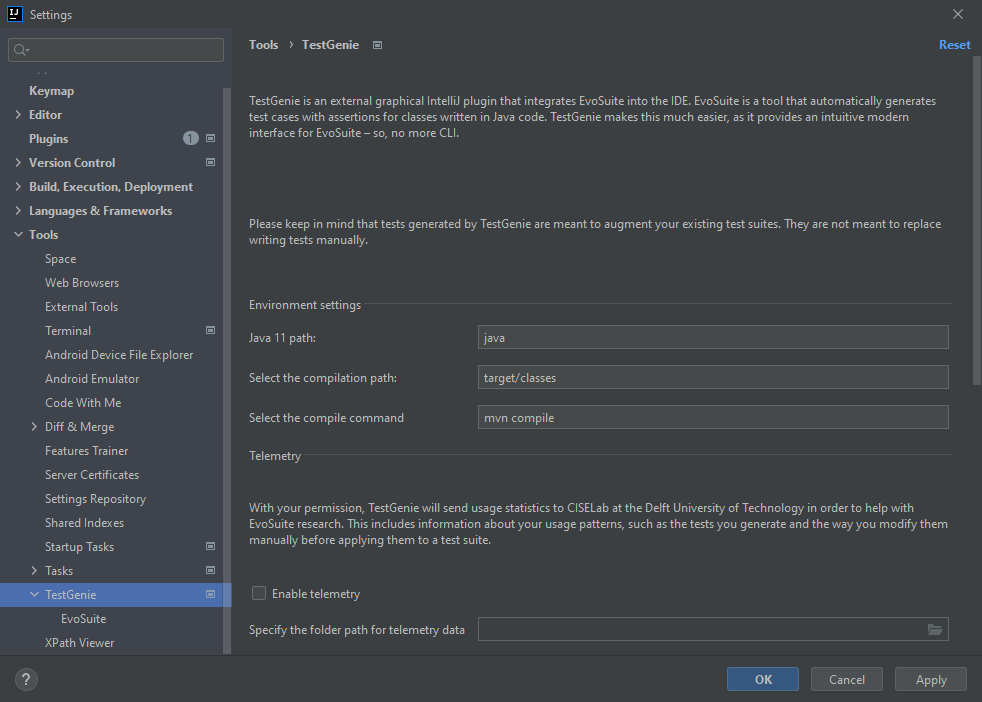This screenshot has height=702, width=982.
Task: Confirm with the OK button
Action: click(763, 679)
